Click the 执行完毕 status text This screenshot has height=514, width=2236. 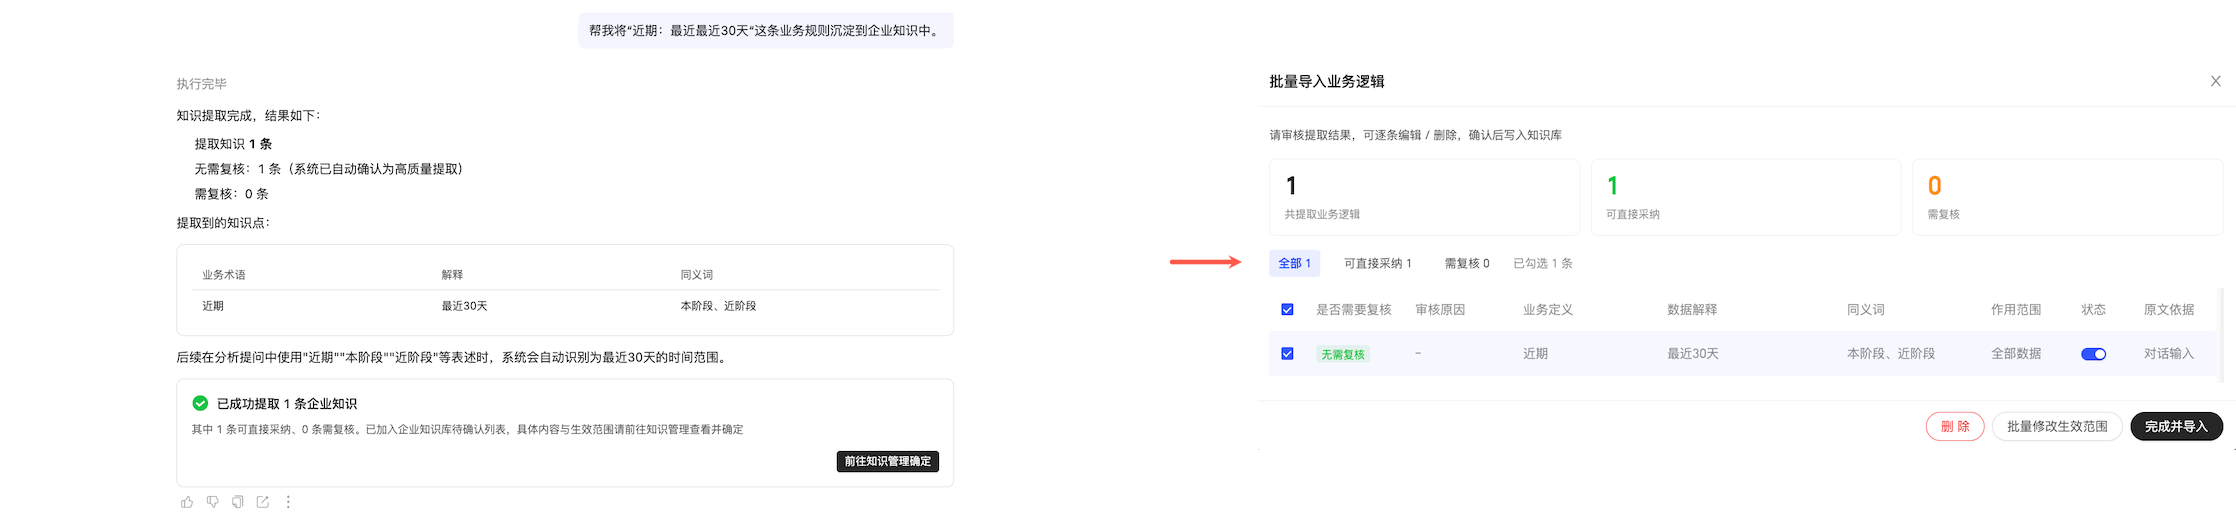[x=202, y=84]
